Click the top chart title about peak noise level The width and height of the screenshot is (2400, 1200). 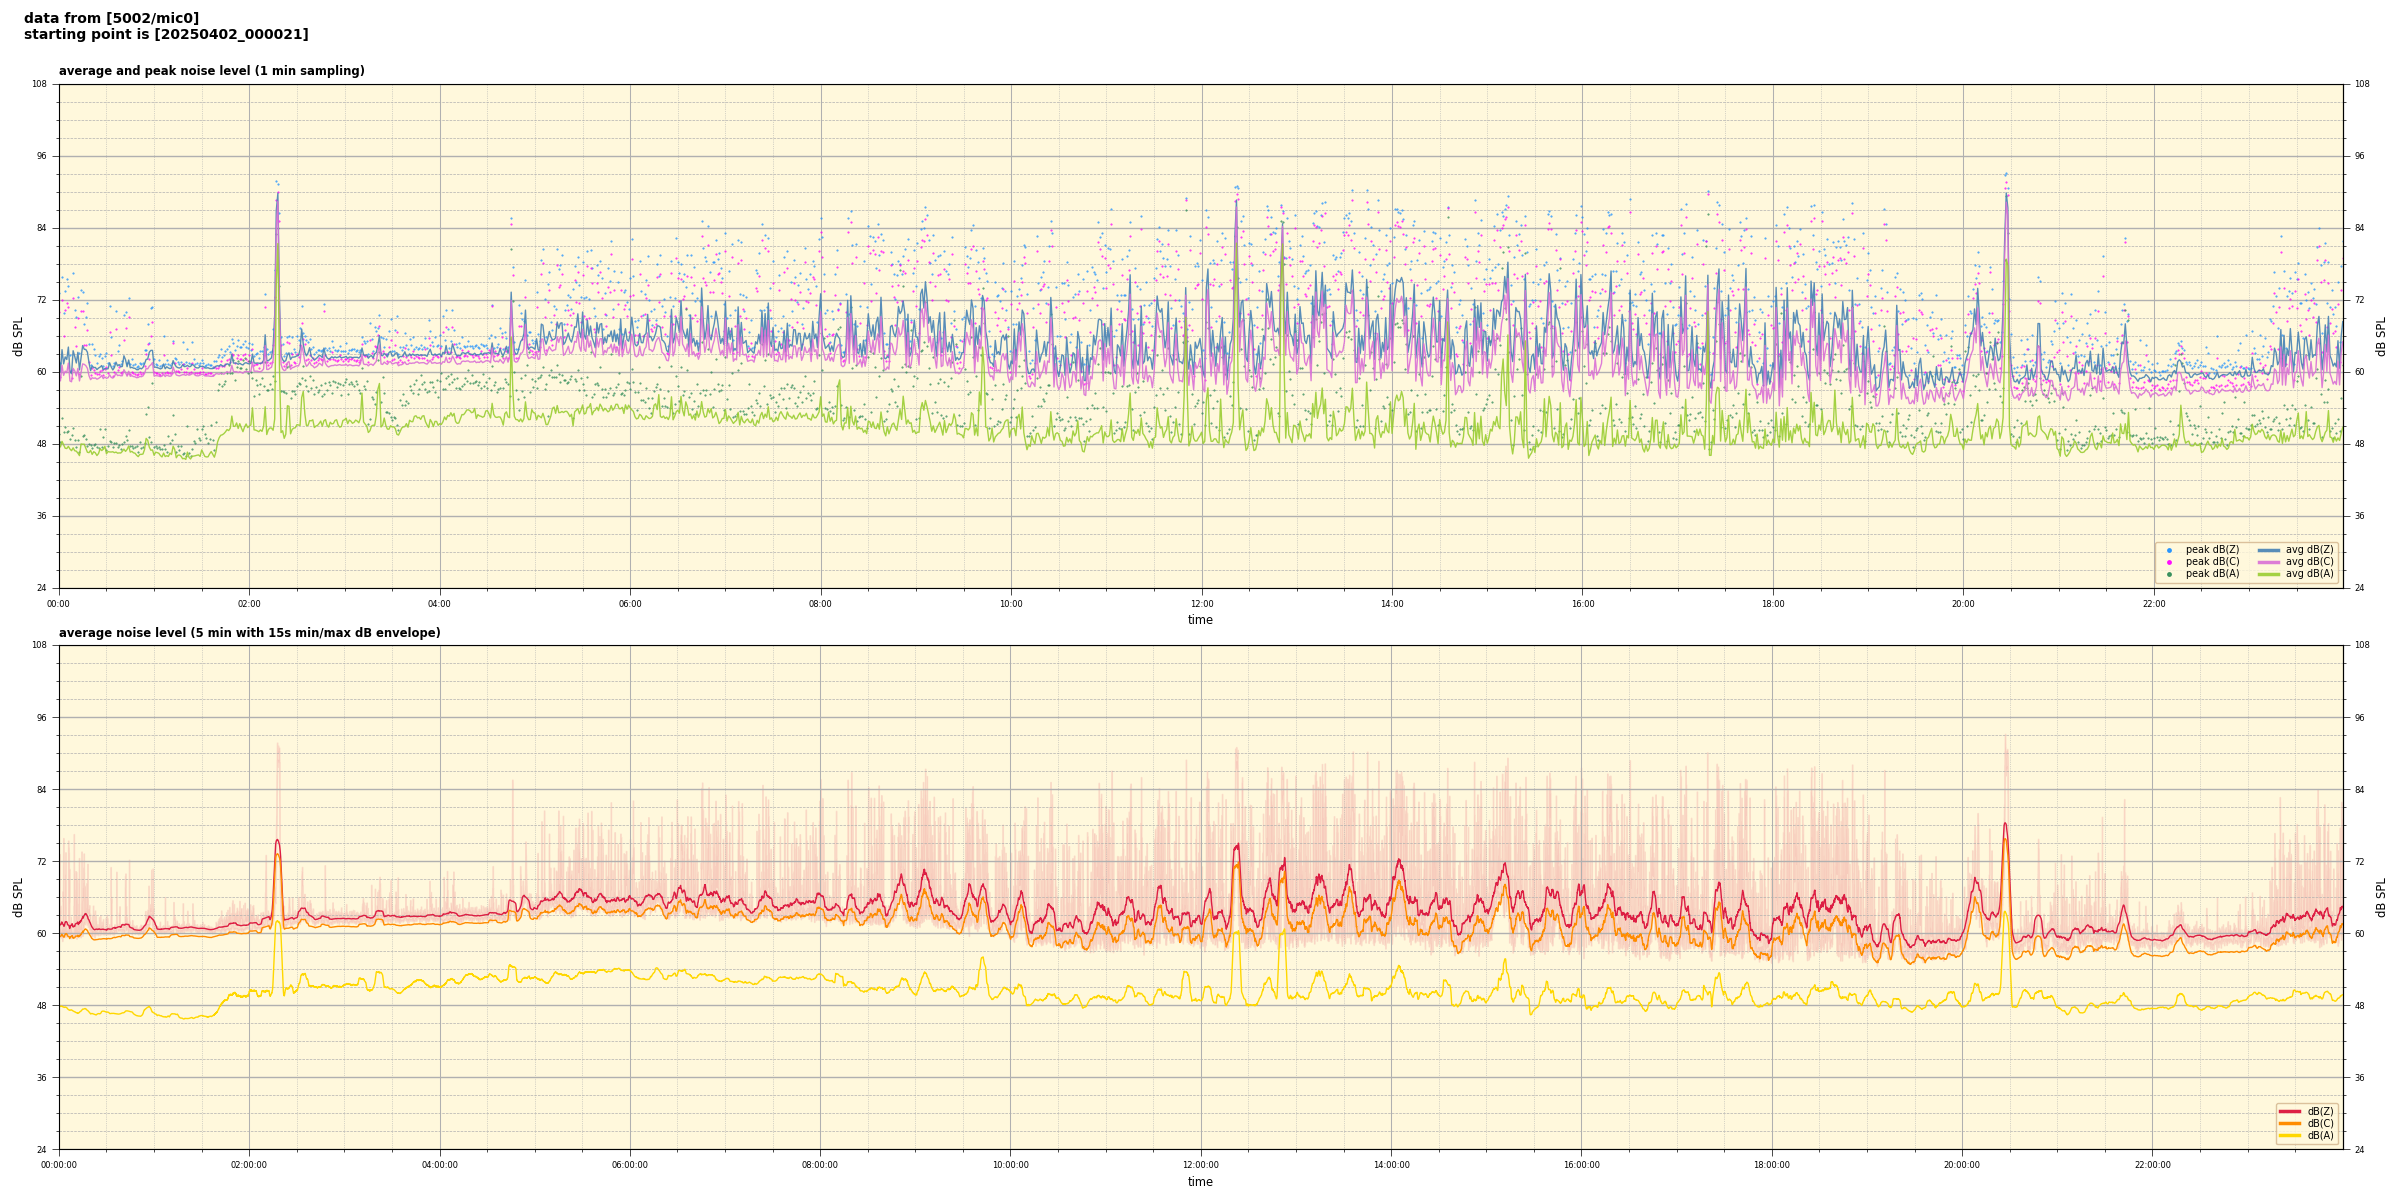pyautogui.click(x=211, y=71)
